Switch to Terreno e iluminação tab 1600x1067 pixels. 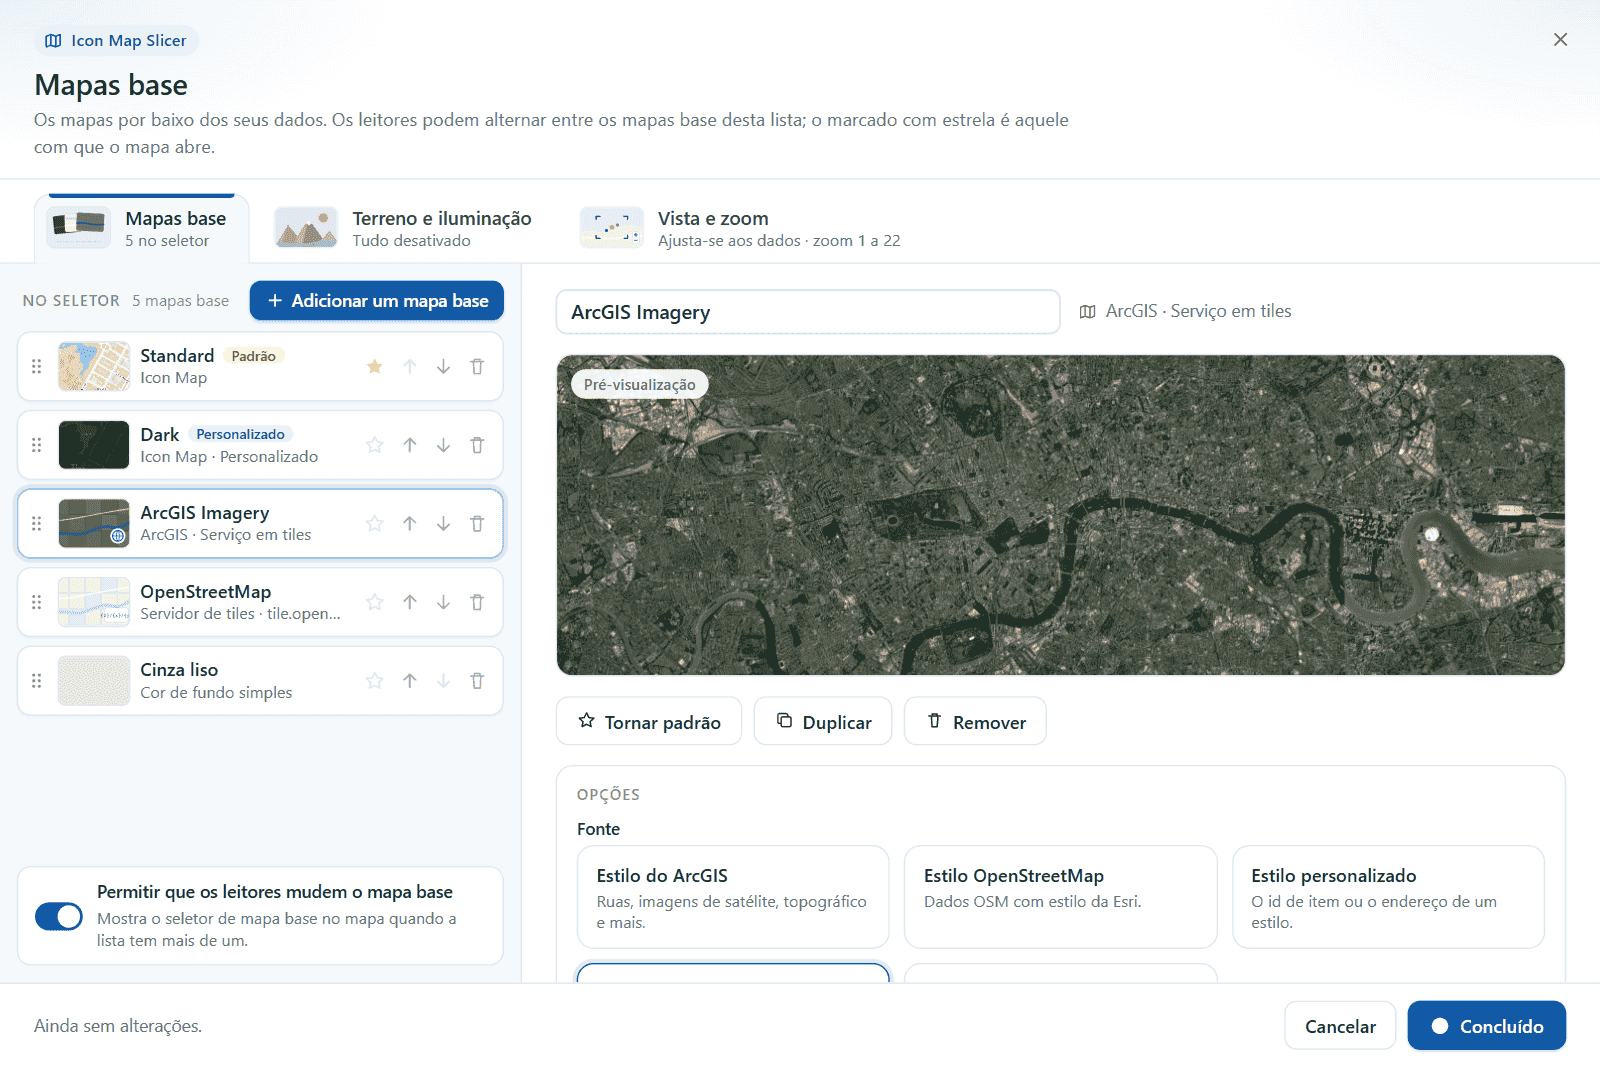pyautogui.click(x=404, y=229)
